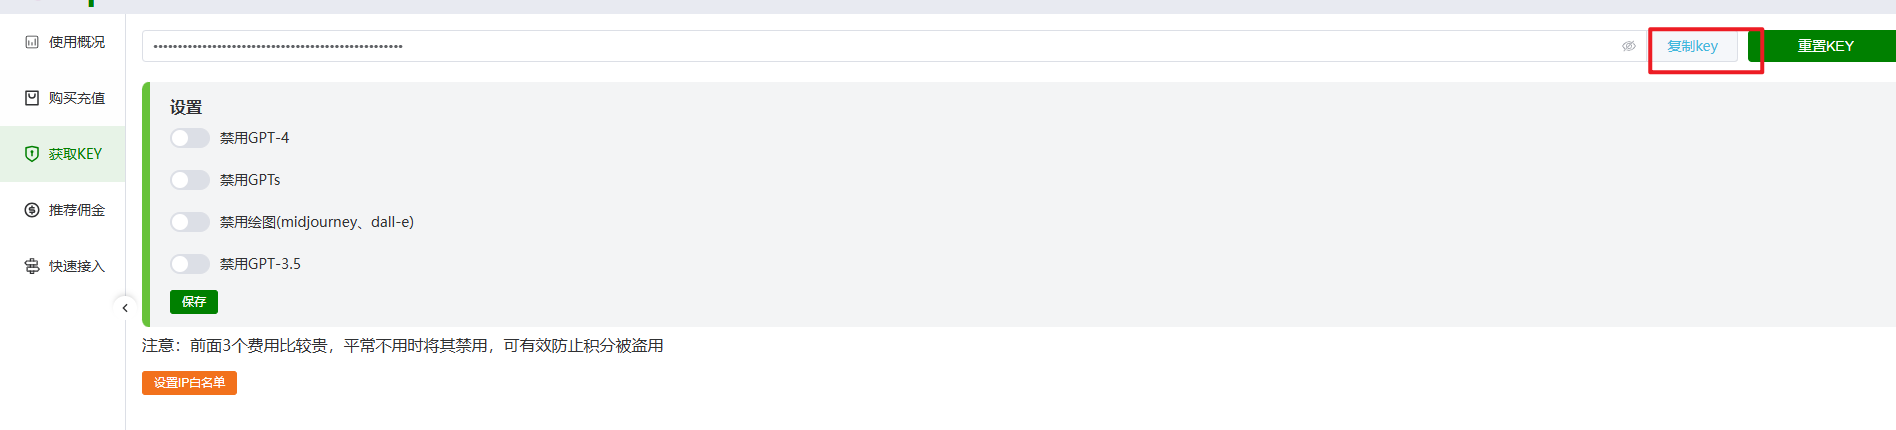Open the 使用概况 text label in sidebar
The height and width of the screenshot is (430, 1896).
pyautogui.click(x=77, y=42)
